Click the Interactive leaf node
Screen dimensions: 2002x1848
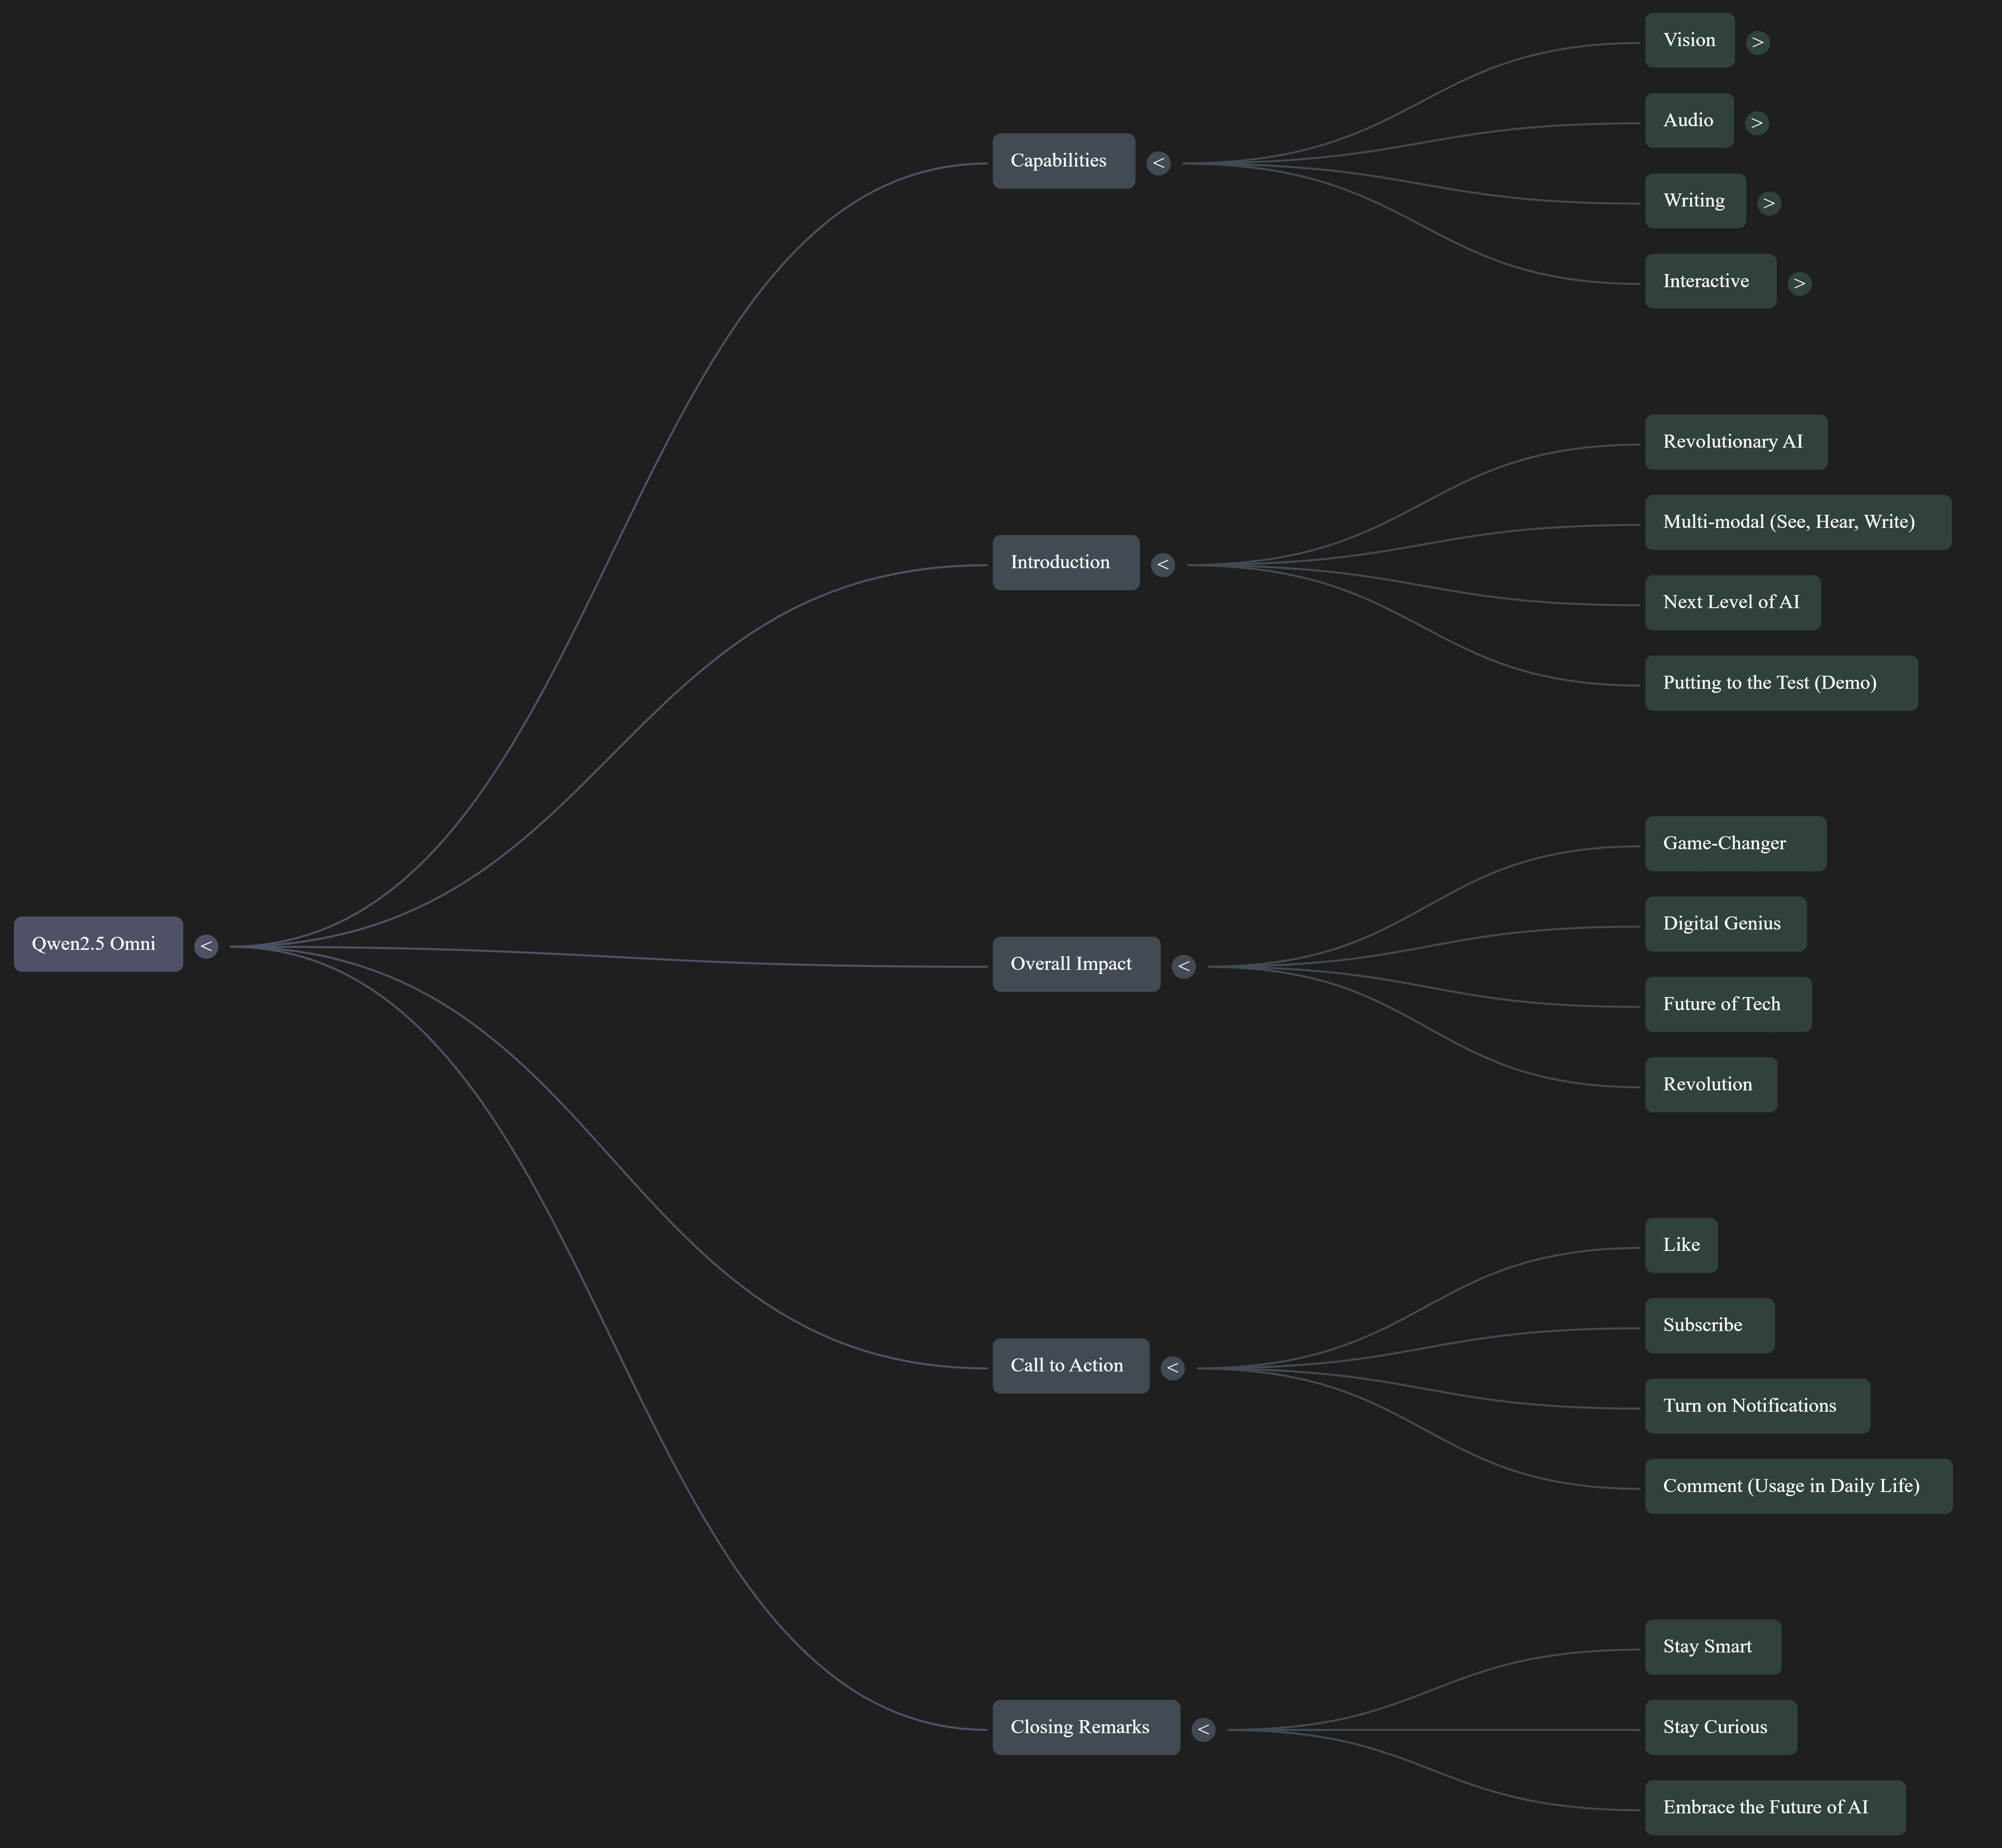pyautogui.click(x=1711, y=281)
